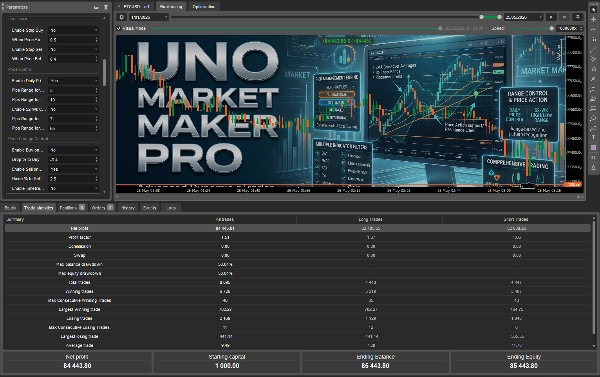
Task: Select the BTCUSD instance tab
Action: pyautogui.click(x=135, y=7)
